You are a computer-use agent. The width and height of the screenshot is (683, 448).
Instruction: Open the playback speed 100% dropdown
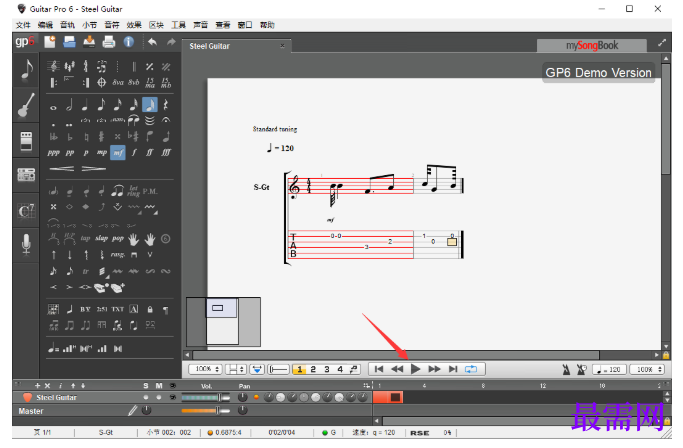647,370
